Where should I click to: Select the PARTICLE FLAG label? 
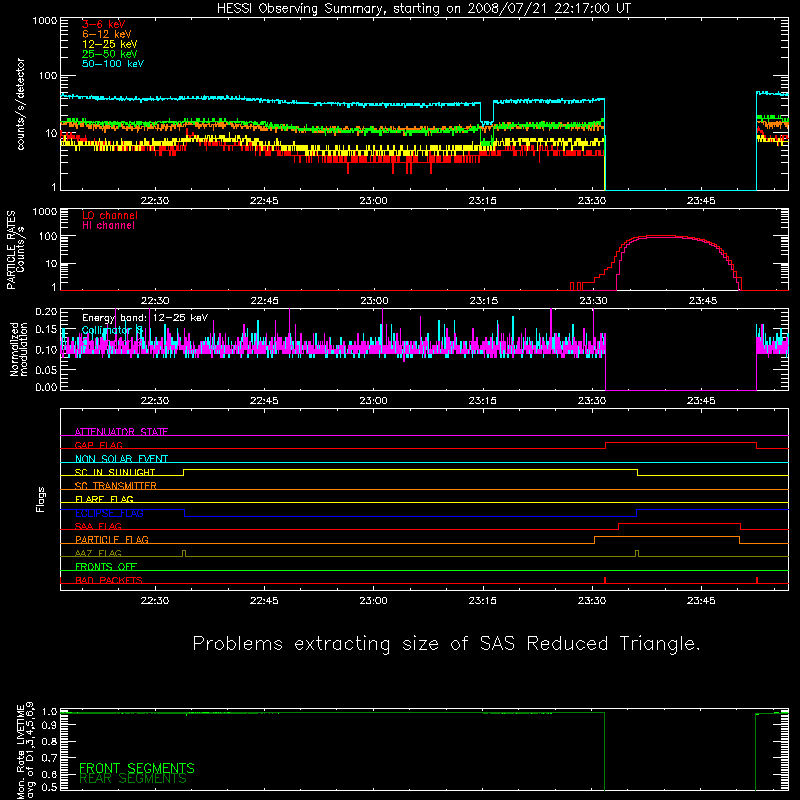point(112,539)
